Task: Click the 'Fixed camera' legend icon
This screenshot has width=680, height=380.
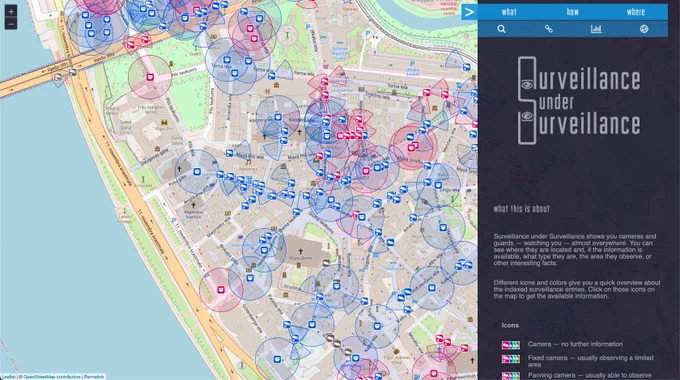Action: pos(510,359)
